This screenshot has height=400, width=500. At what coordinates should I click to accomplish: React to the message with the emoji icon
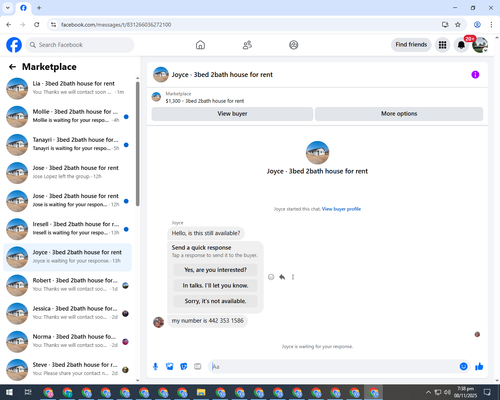pos(271,277)
